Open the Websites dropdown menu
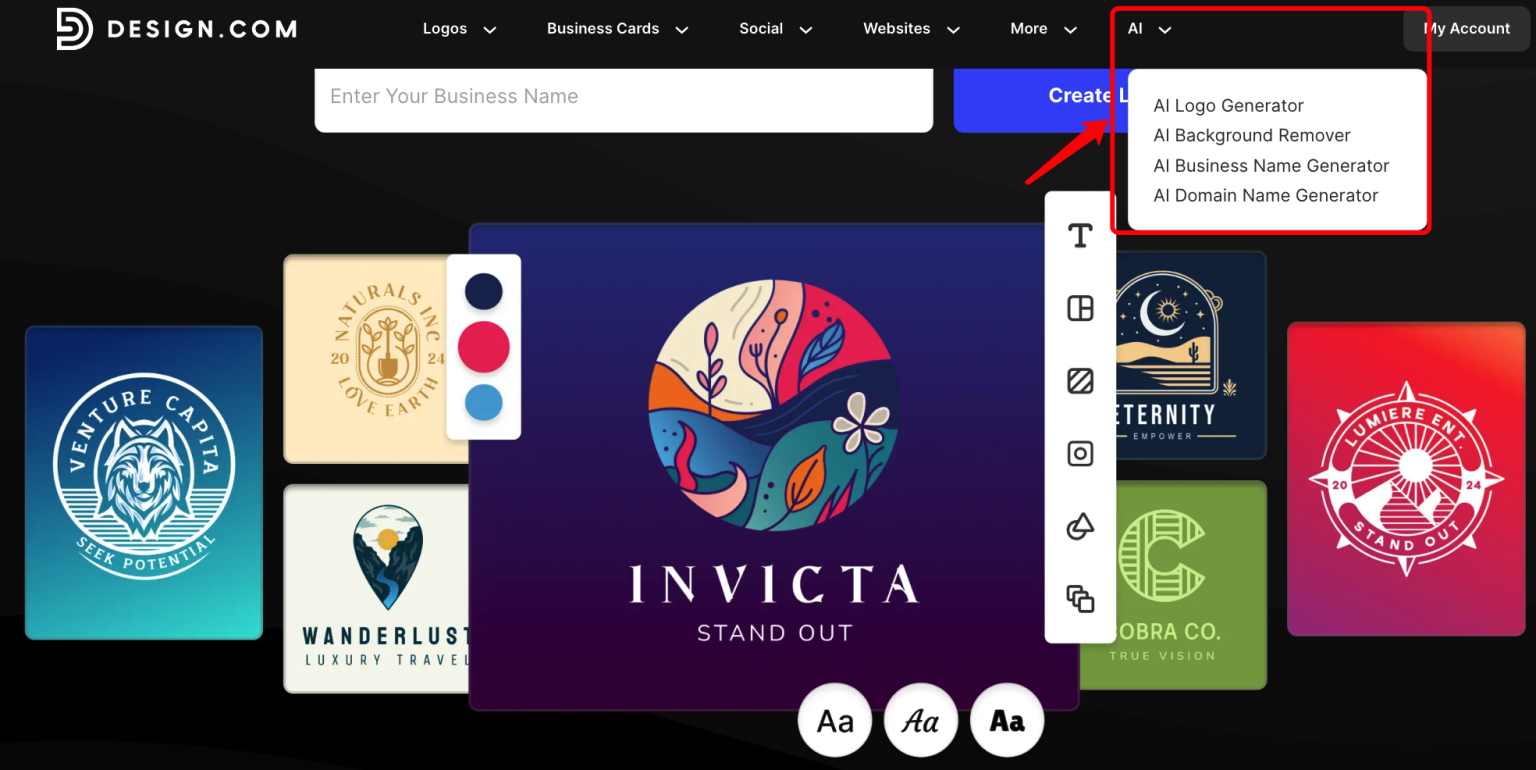This screenshot has width=1536, height=770. click(x=911, y=29)
